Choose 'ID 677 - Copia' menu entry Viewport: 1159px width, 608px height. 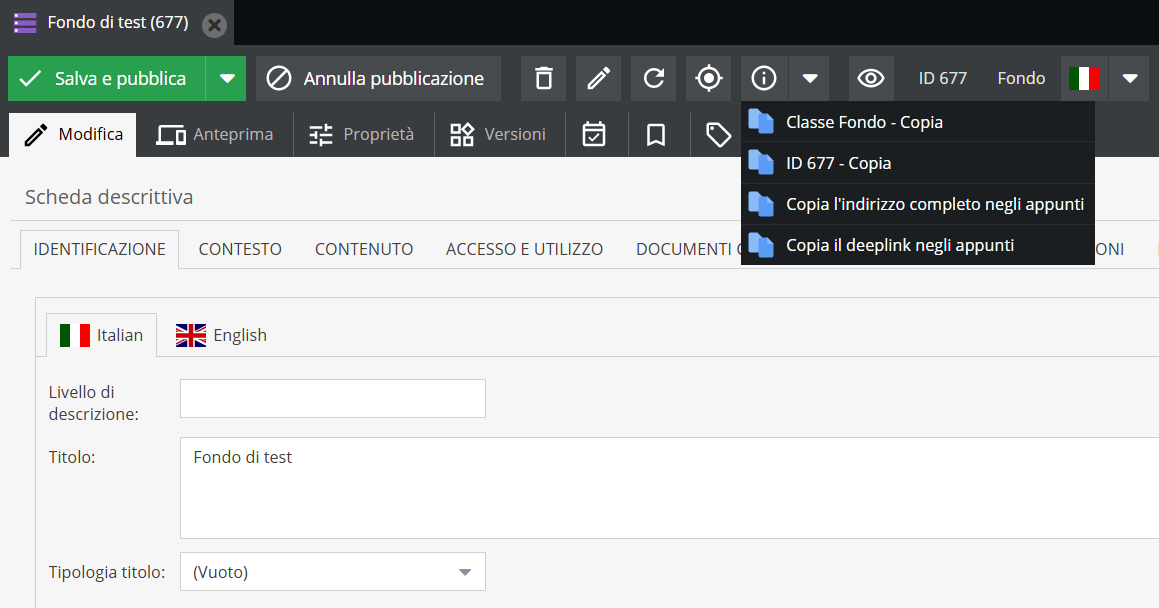coord(838,163)
